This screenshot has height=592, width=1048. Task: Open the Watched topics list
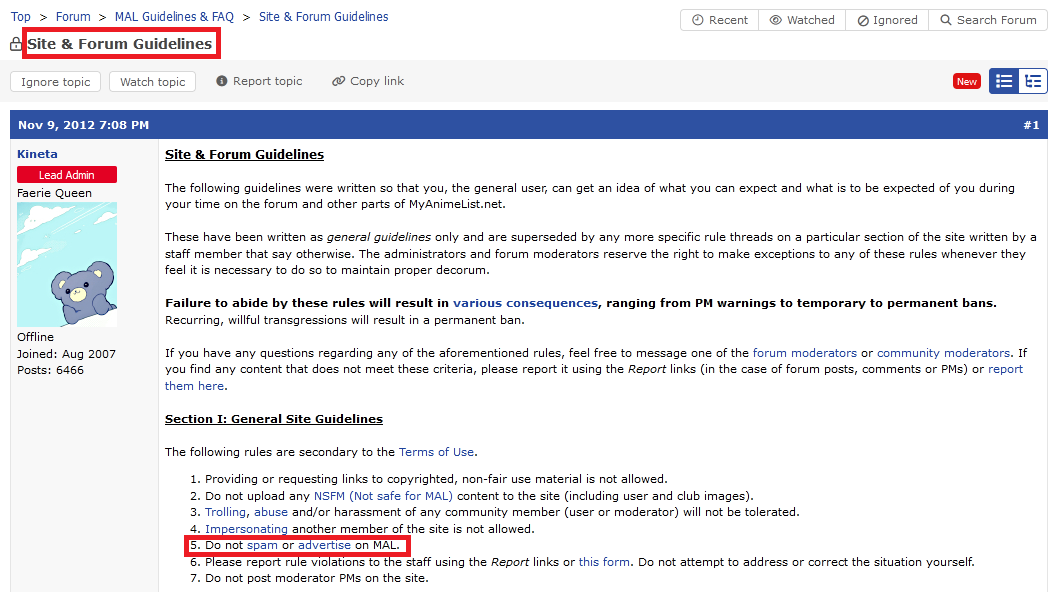(x=801, y=20)
